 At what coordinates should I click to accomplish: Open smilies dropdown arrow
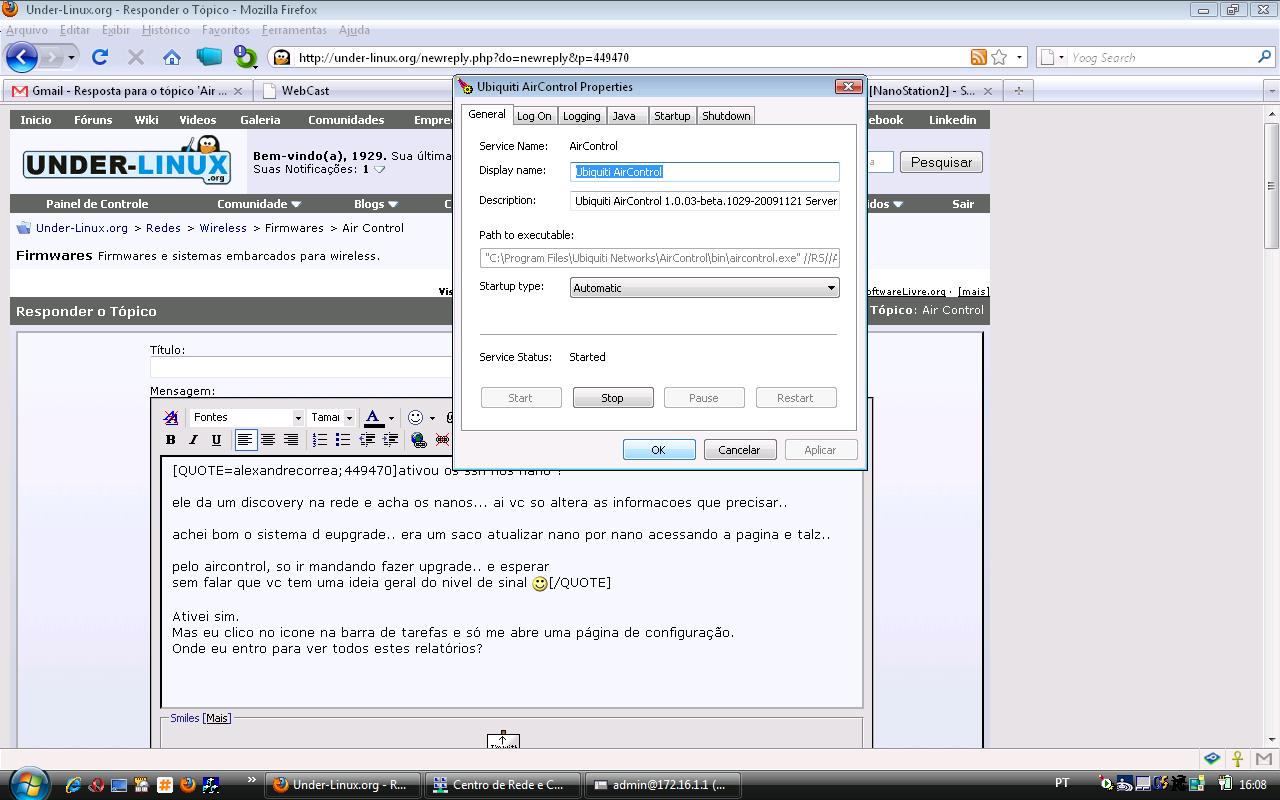[x=432, y=418]
